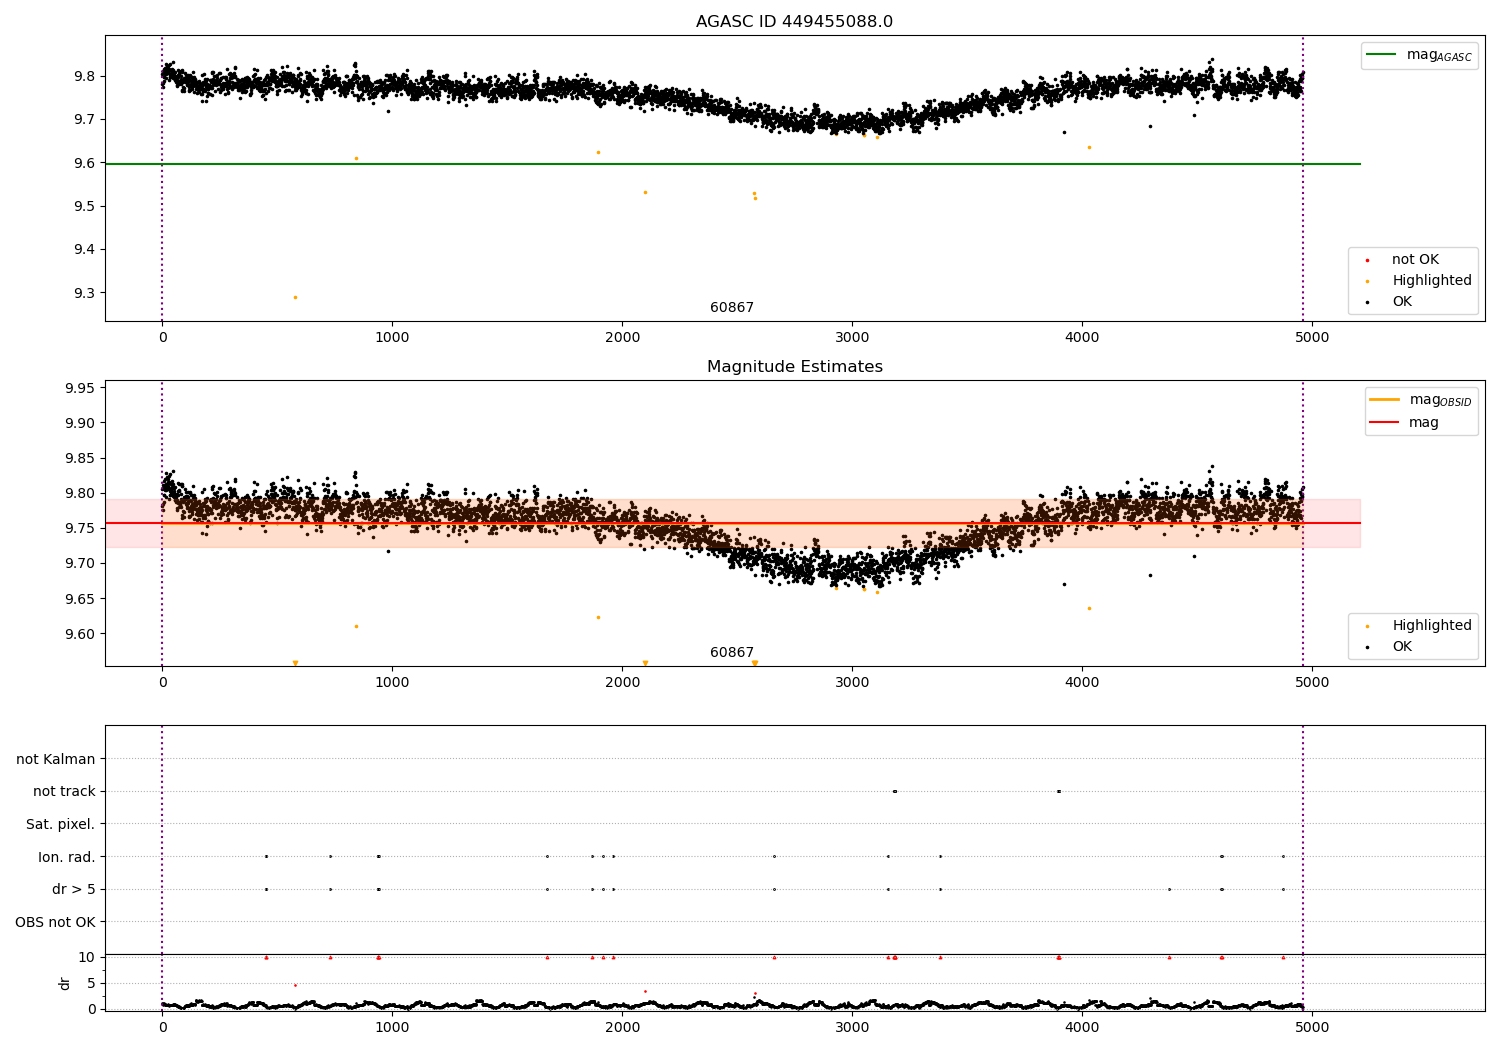Click the 'not track' axis label

pyautogui.click(x=64, y=791)
